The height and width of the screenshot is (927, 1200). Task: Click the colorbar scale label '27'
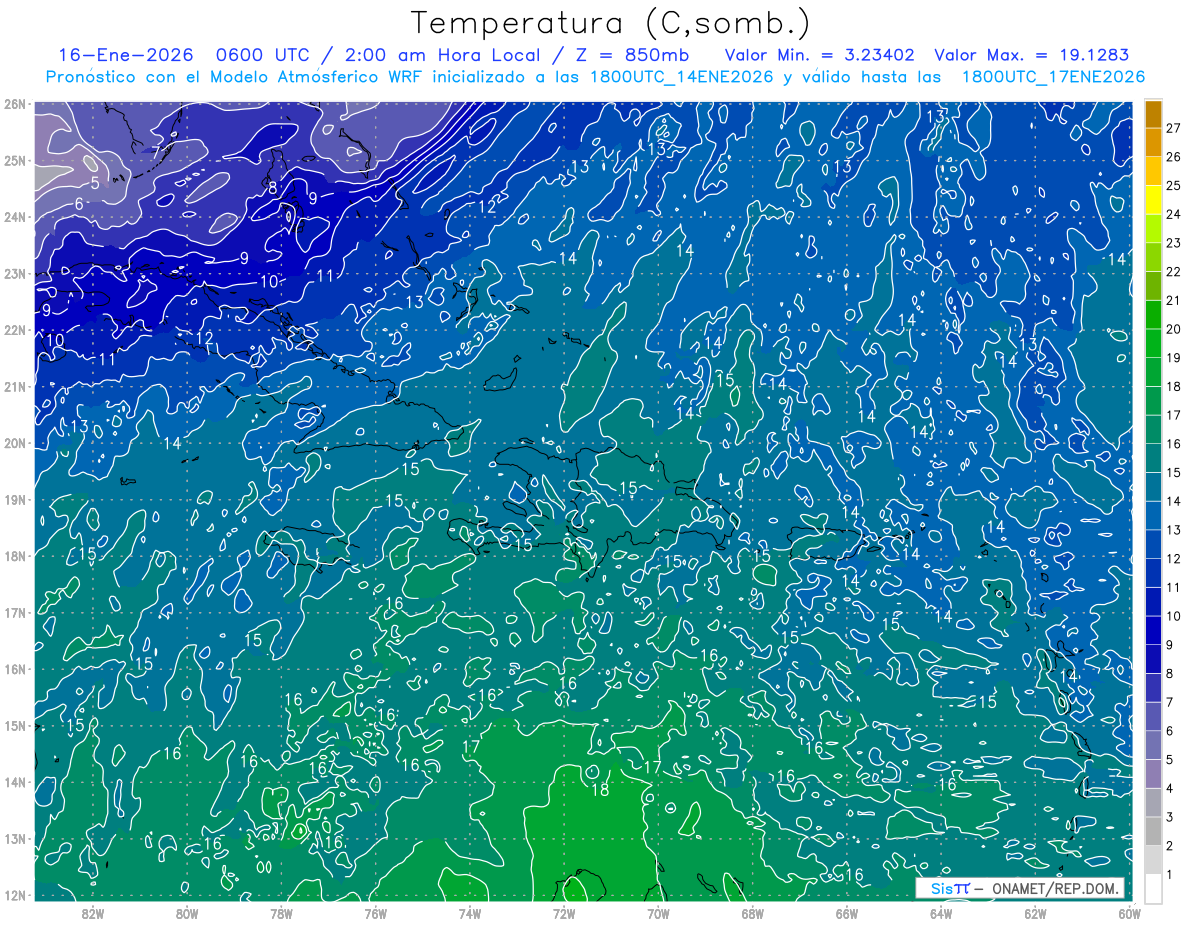click(x=1174, y=128)
